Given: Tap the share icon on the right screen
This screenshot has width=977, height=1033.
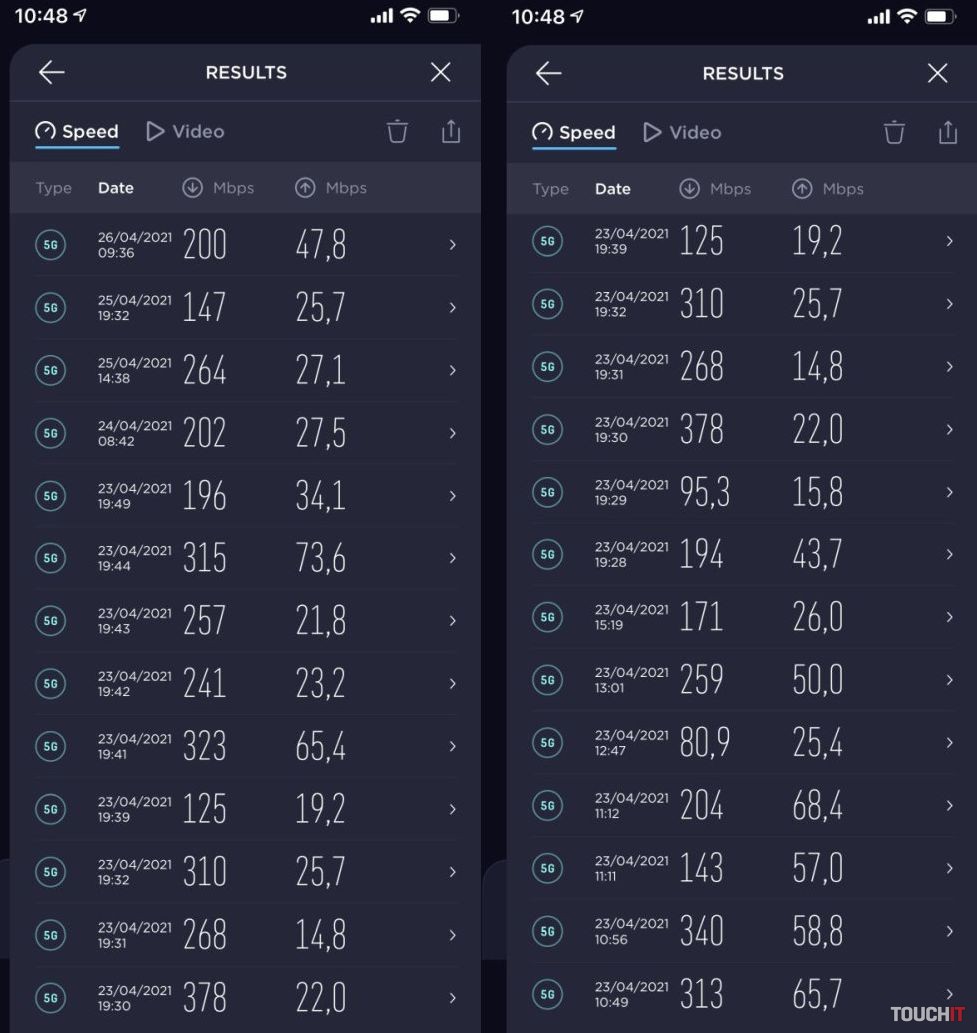Looking at the screenshot, I should pos(948,132).
